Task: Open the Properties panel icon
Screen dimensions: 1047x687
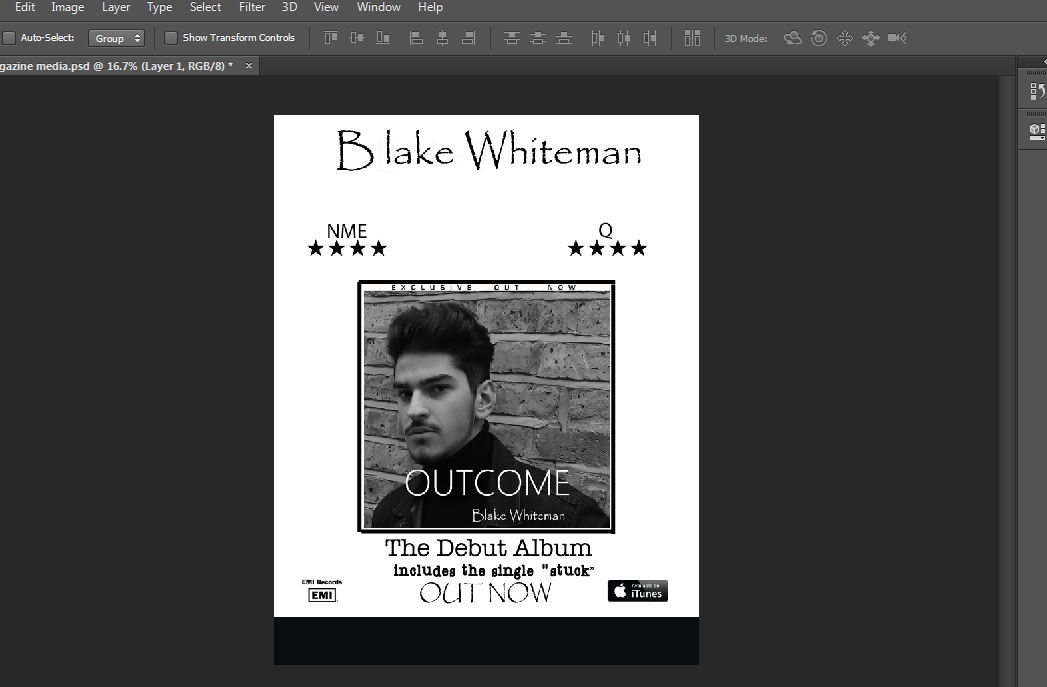Action: click(x=1037, y=131)
